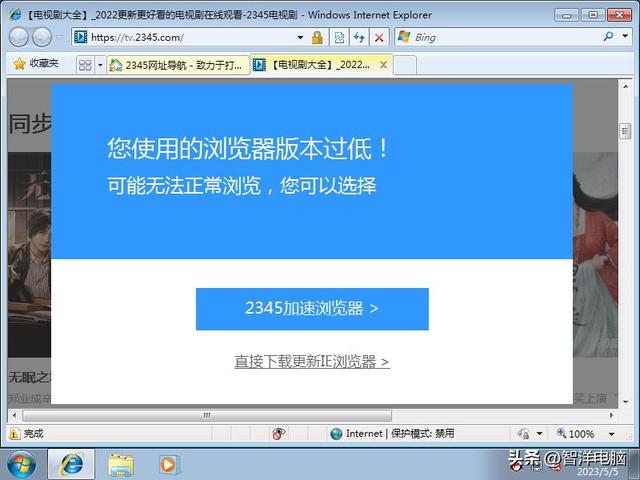Open the status bar warning icon beside 完成

click(x=15, y=433)
